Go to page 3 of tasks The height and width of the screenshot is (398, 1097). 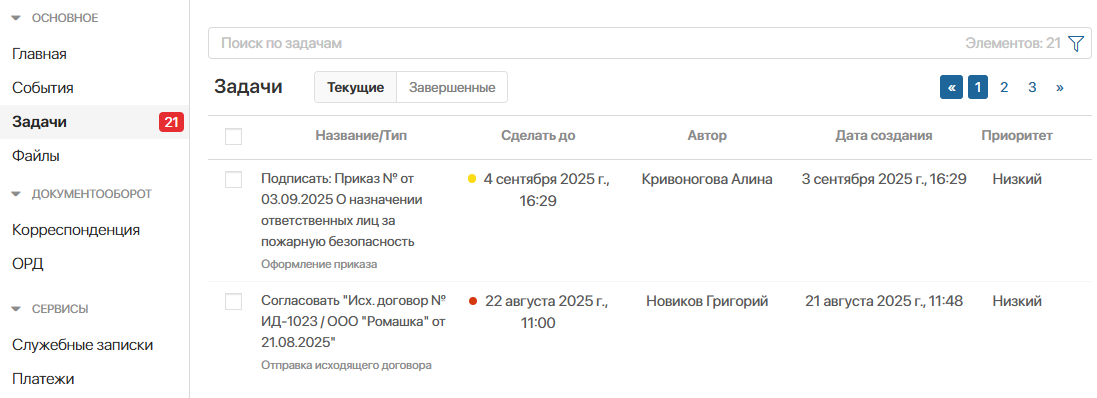[1032, 87]
